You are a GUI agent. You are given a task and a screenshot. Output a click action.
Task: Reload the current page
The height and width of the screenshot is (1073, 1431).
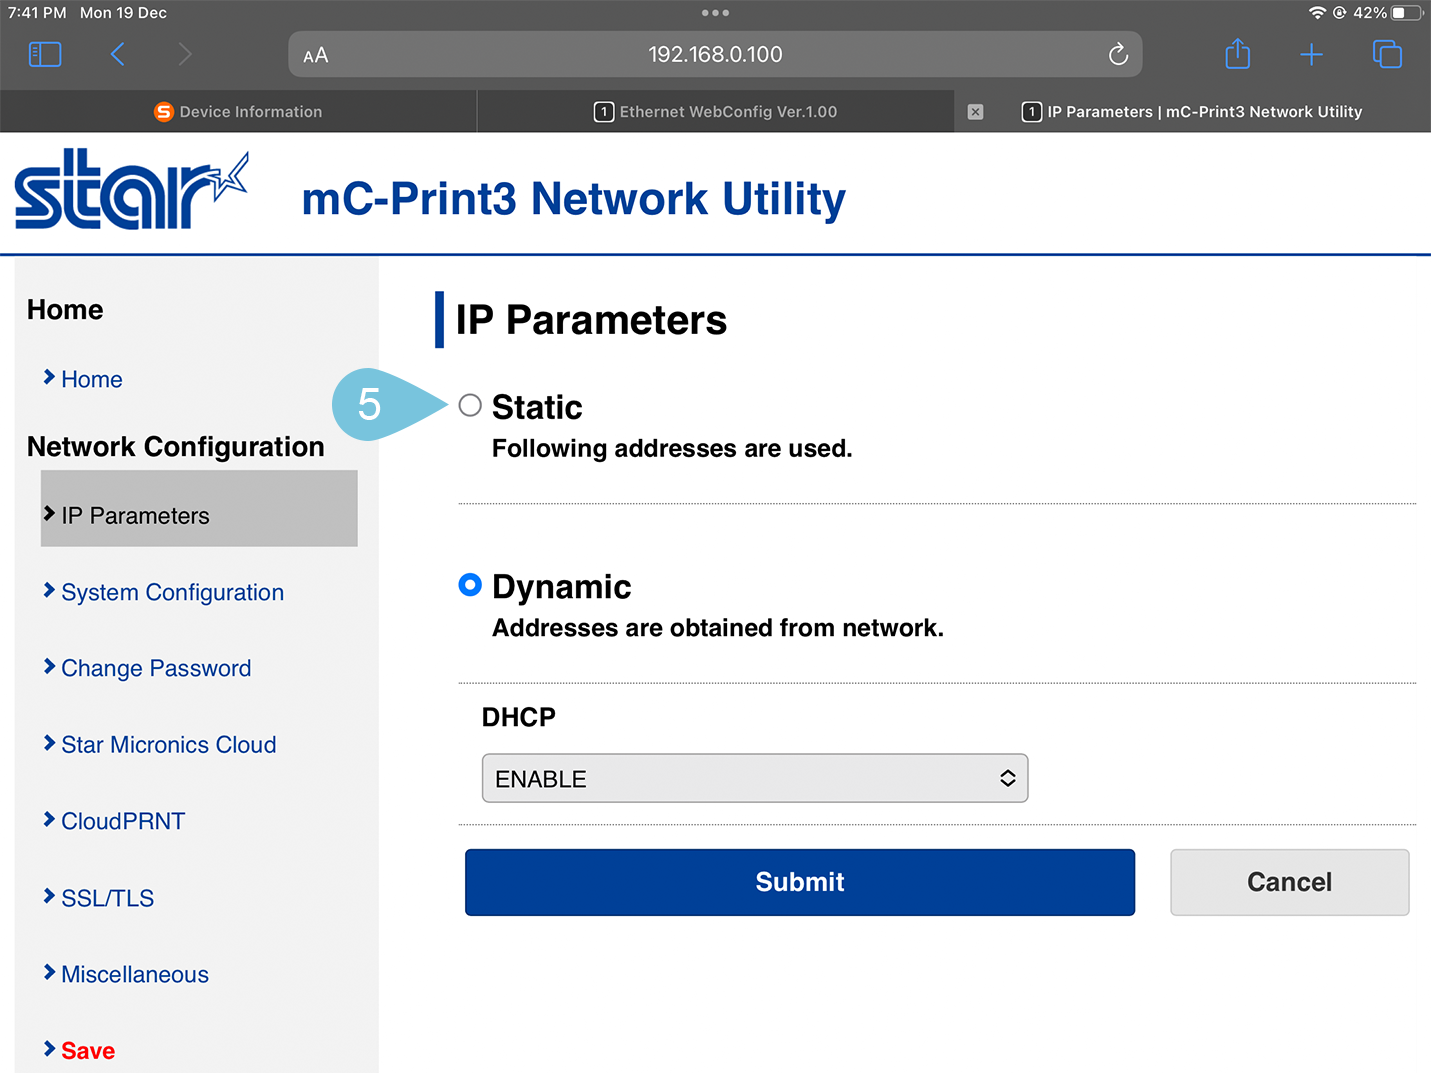pos(1117,54)
